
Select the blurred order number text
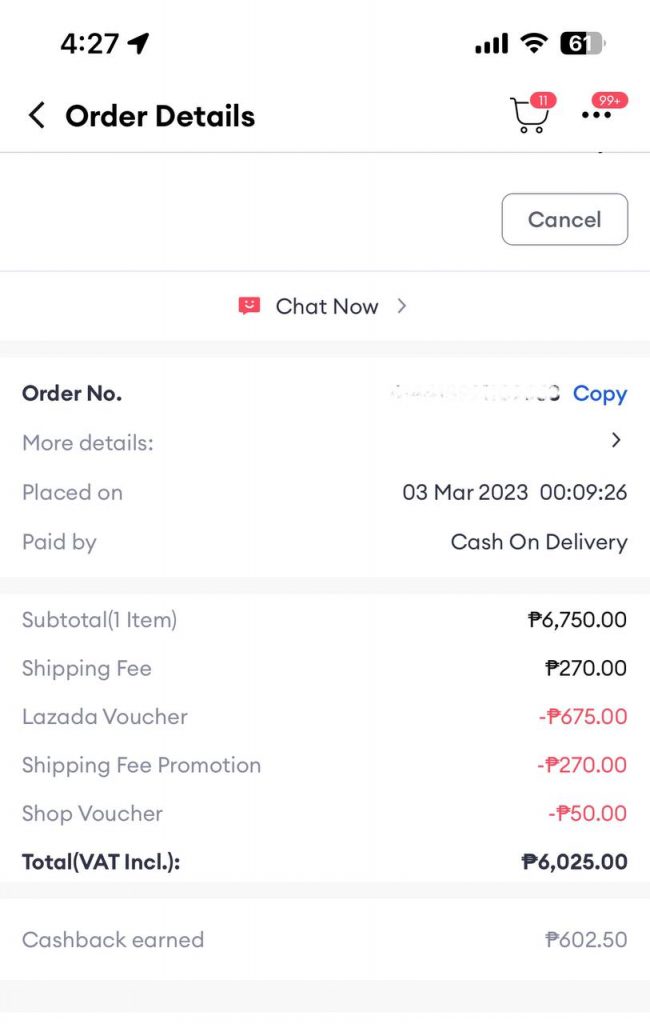[x=475, y=392]
